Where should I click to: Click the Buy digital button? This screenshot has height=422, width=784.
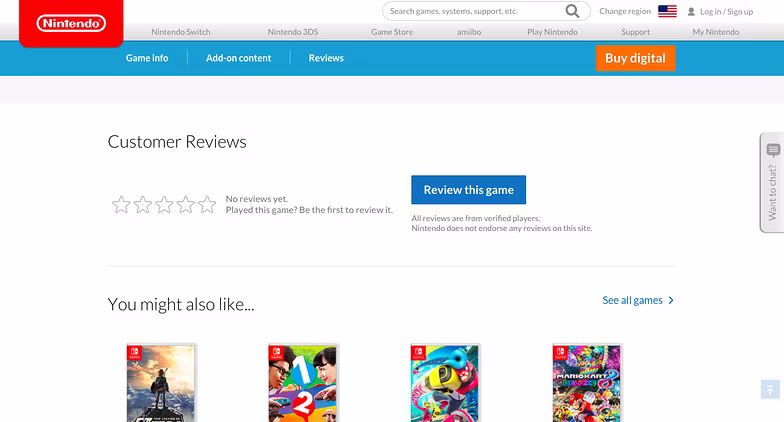(636, 58)
